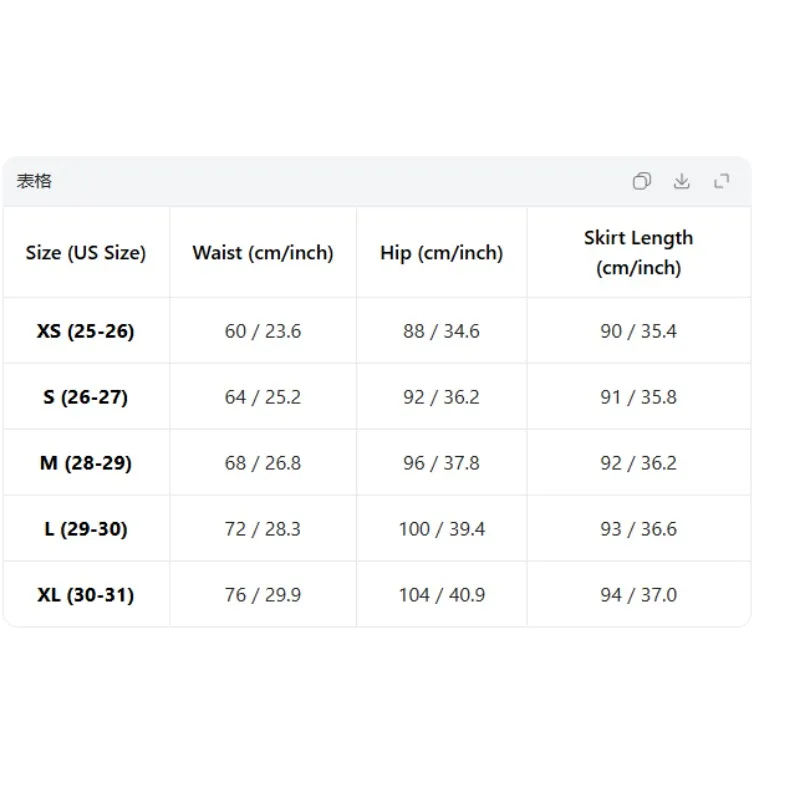800x800 pixels.
Task: Select the Waist (cm/inch) column header
Action: 263,253
